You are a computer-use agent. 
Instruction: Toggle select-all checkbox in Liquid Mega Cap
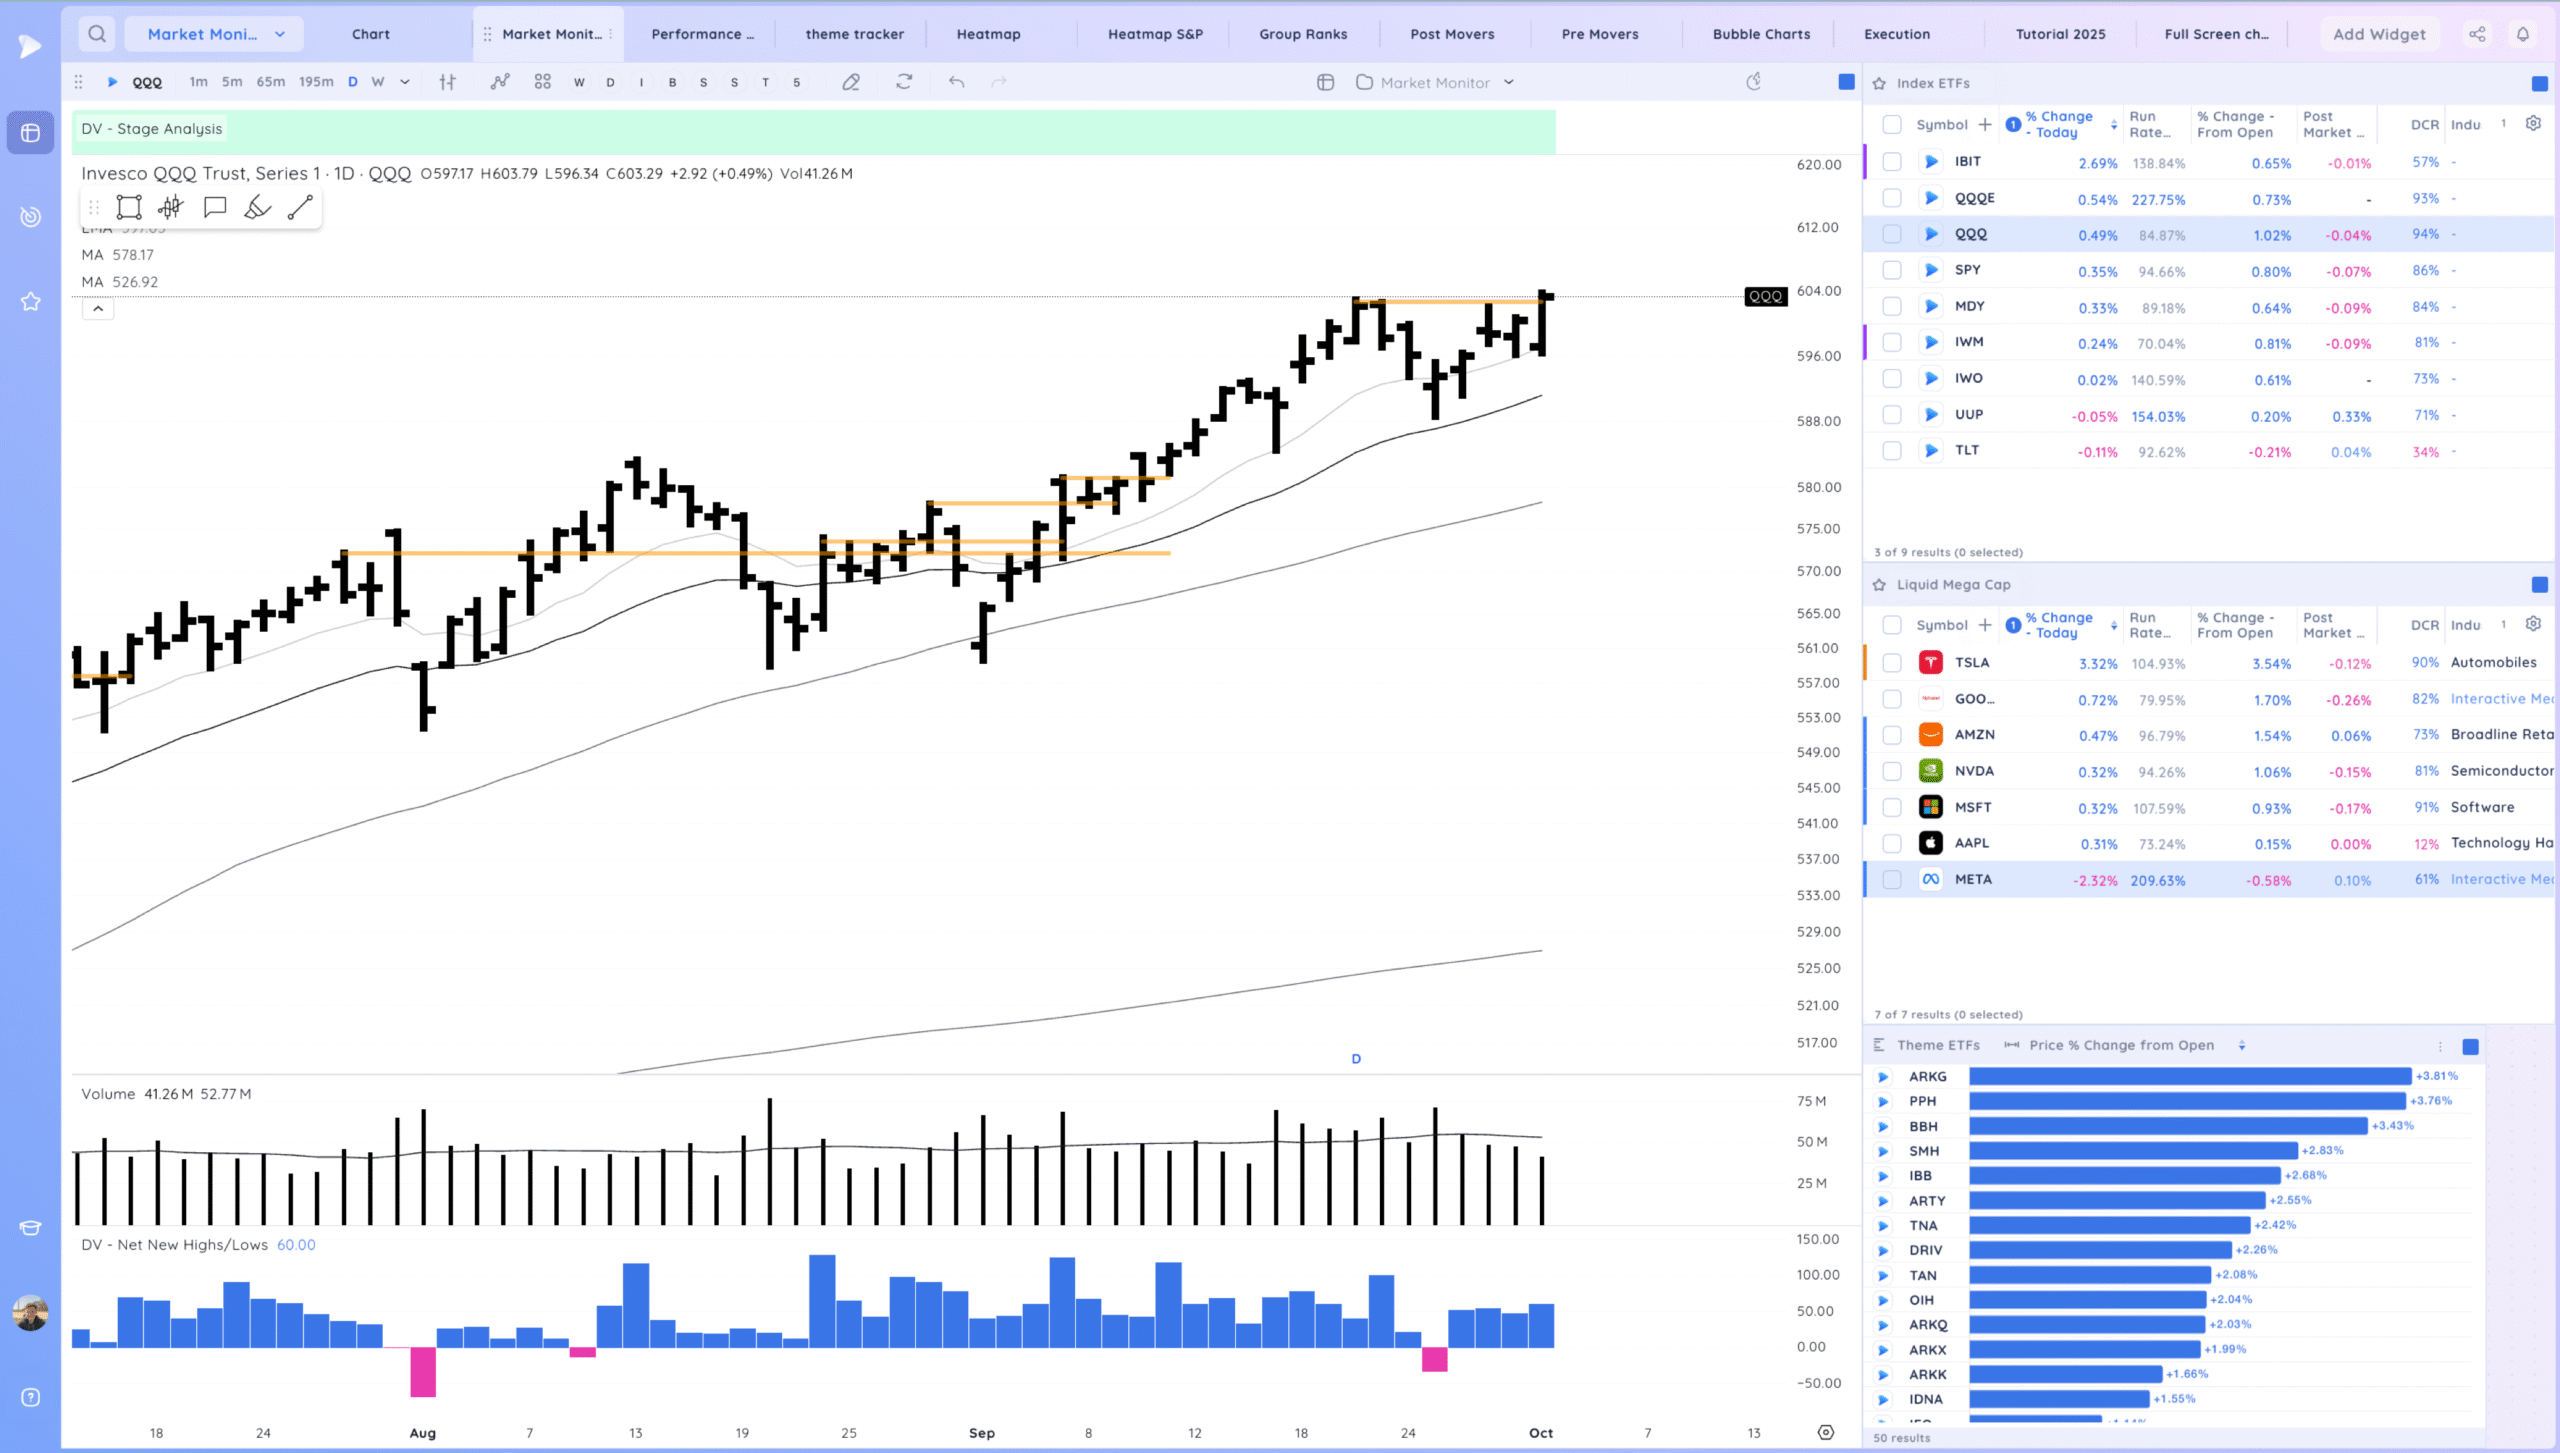click(1892, 625)
